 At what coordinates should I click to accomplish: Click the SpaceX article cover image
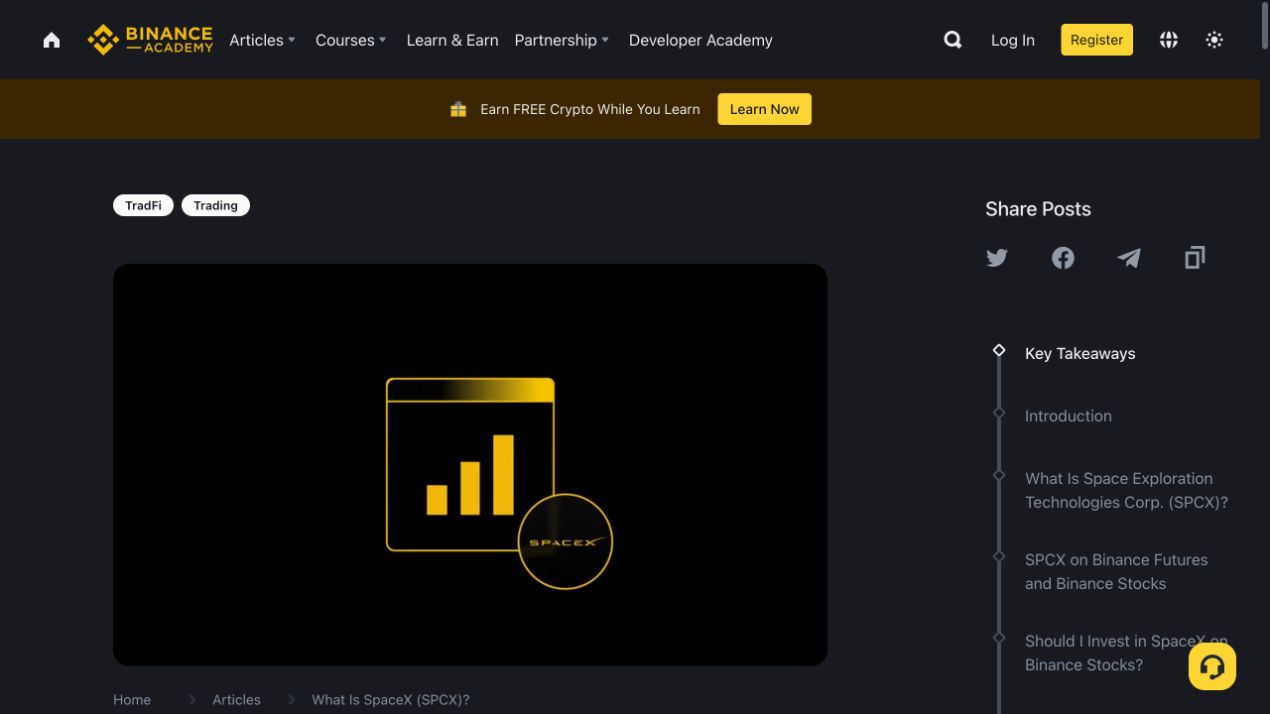470,465
